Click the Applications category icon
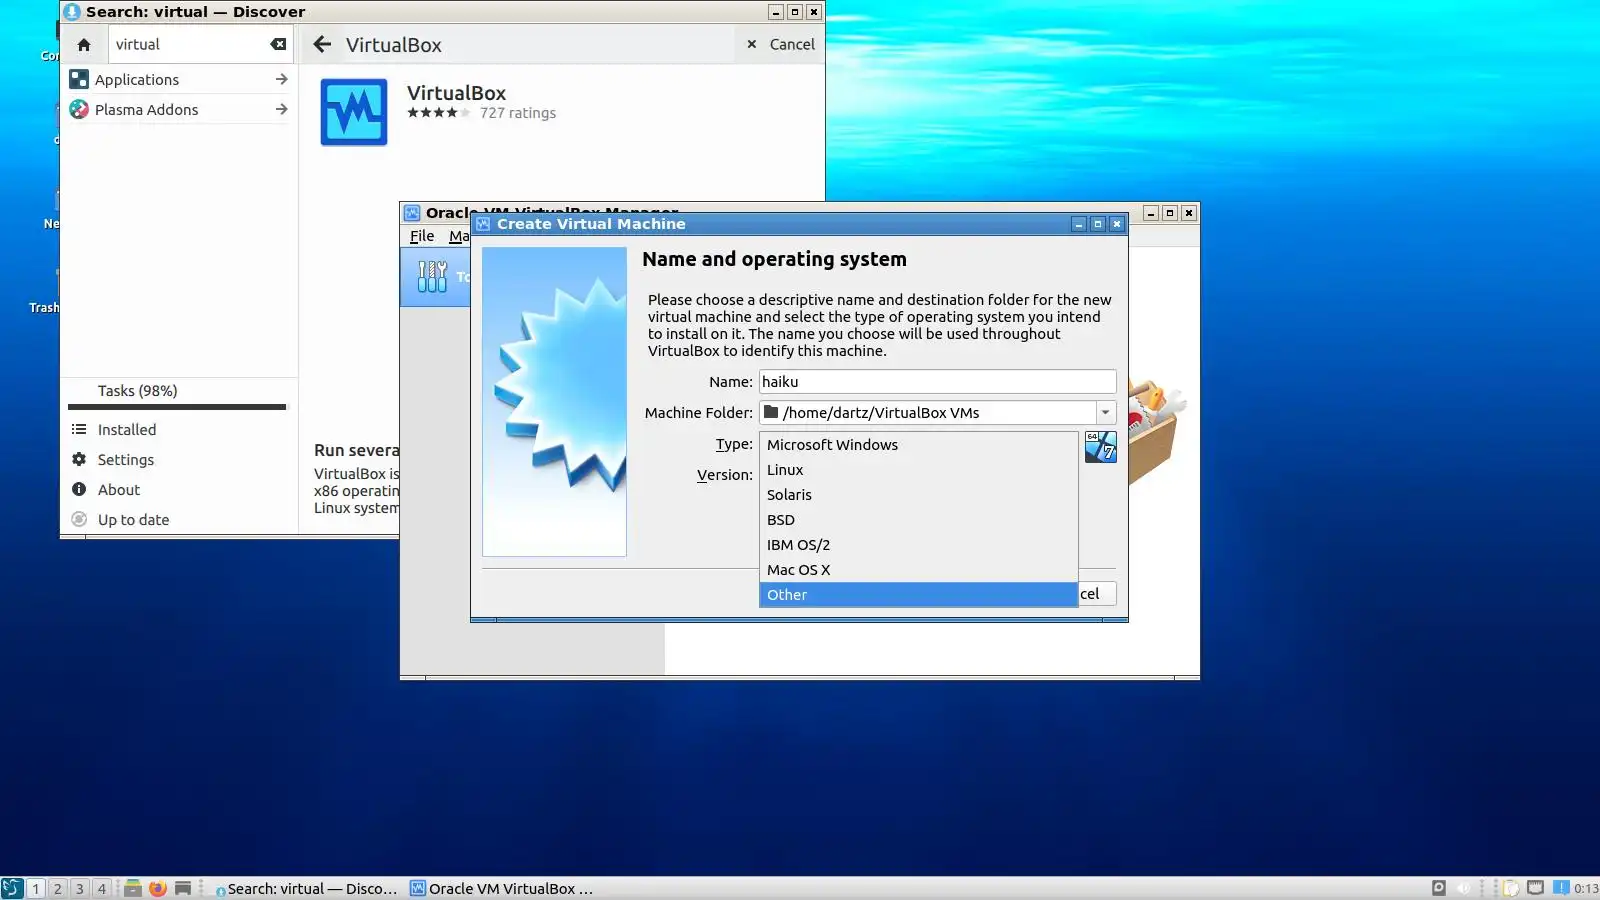The image size is (1600, 900). pos(79,79)
